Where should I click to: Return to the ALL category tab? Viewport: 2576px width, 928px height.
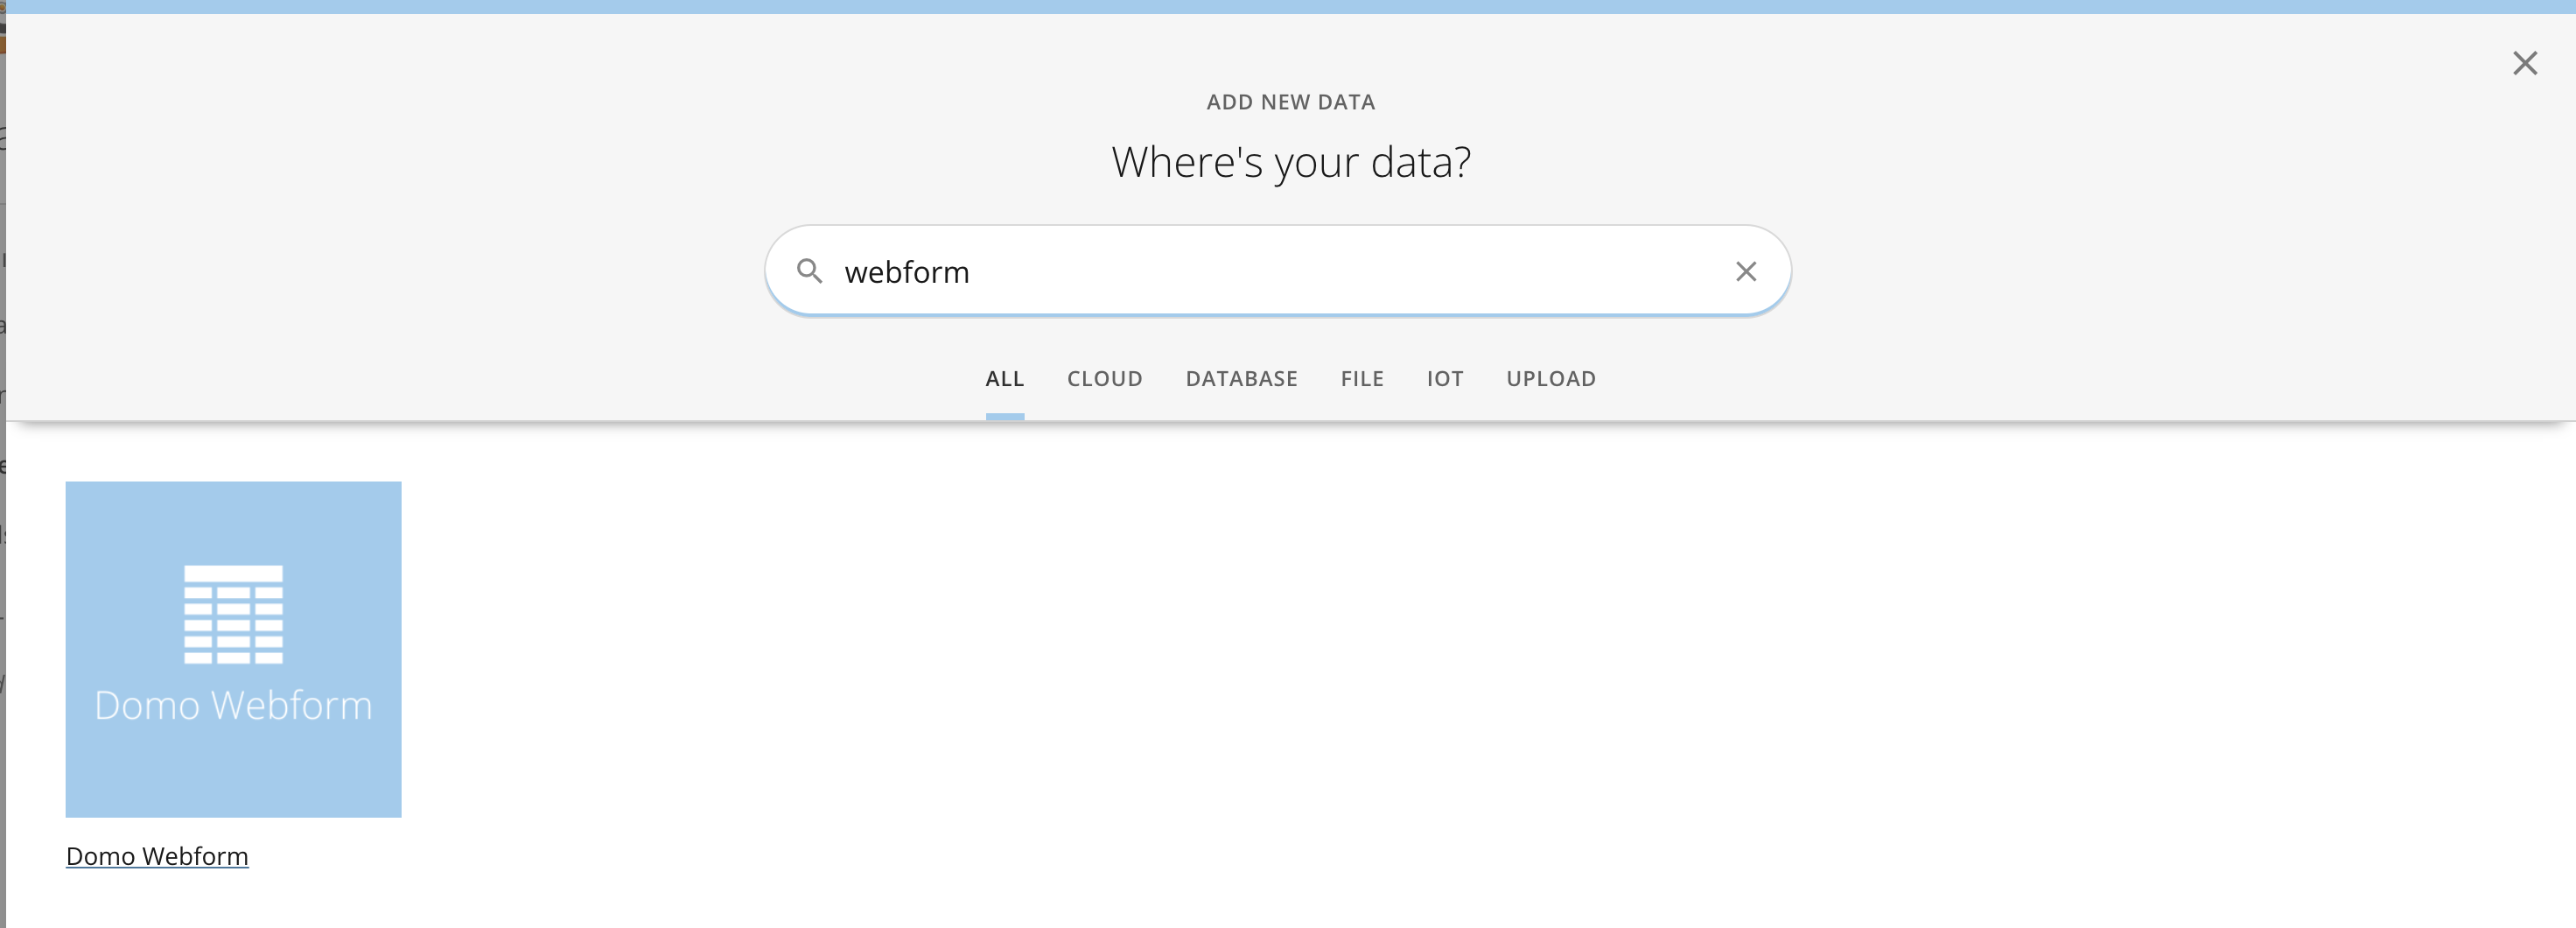pos(1004,379)
